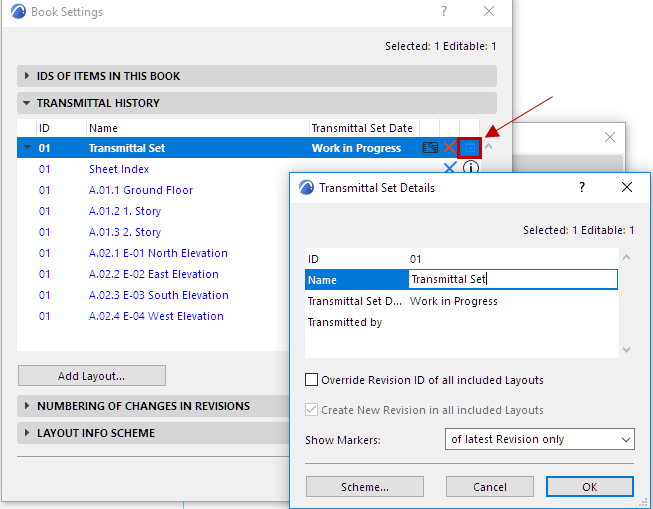This screenshot has width=653, height=509.
Task: Select the Transmitted by row
Action: pyautogui.click(x=461, y=322)
